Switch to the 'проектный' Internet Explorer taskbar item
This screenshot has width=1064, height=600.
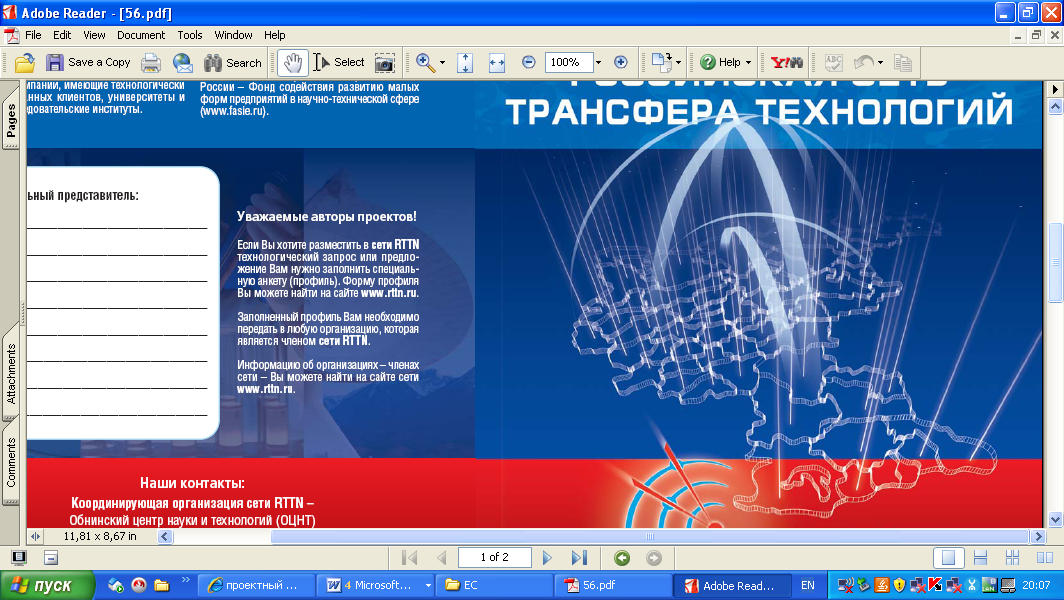[x=256, y=585]
